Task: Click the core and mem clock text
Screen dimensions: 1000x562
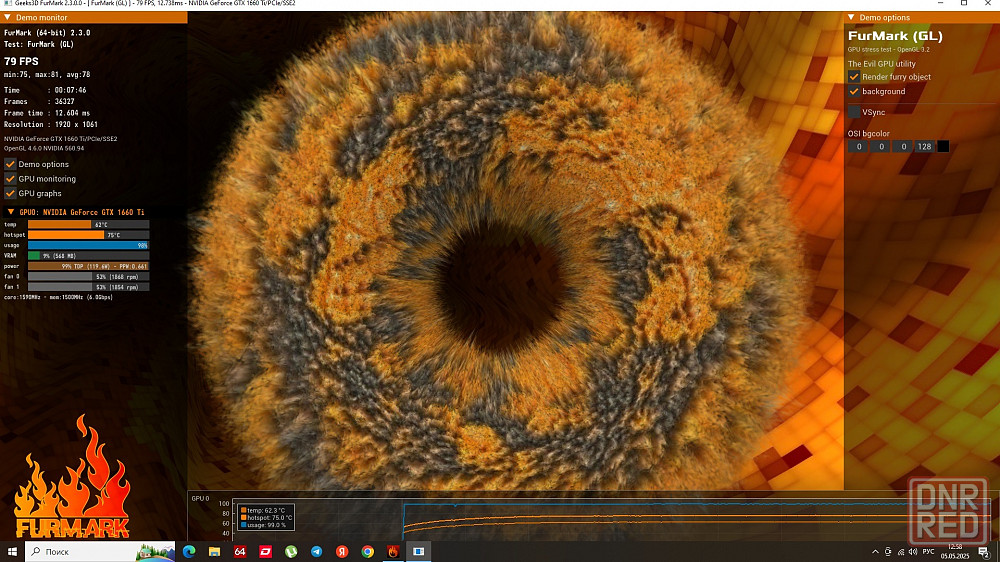Action: (58, 297)
